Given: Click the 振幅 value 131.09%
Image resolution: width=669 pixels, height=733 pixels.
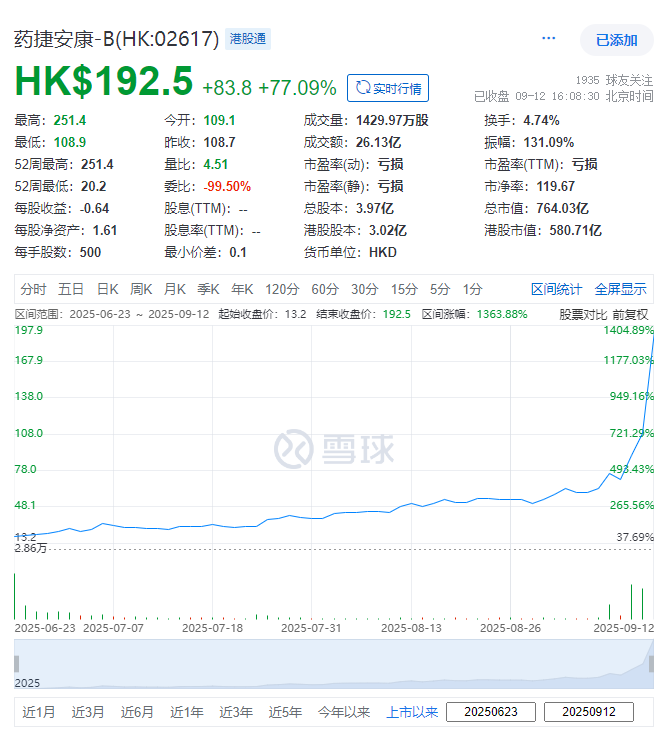Looking at the screenshot, I should (x=549, y=143).
